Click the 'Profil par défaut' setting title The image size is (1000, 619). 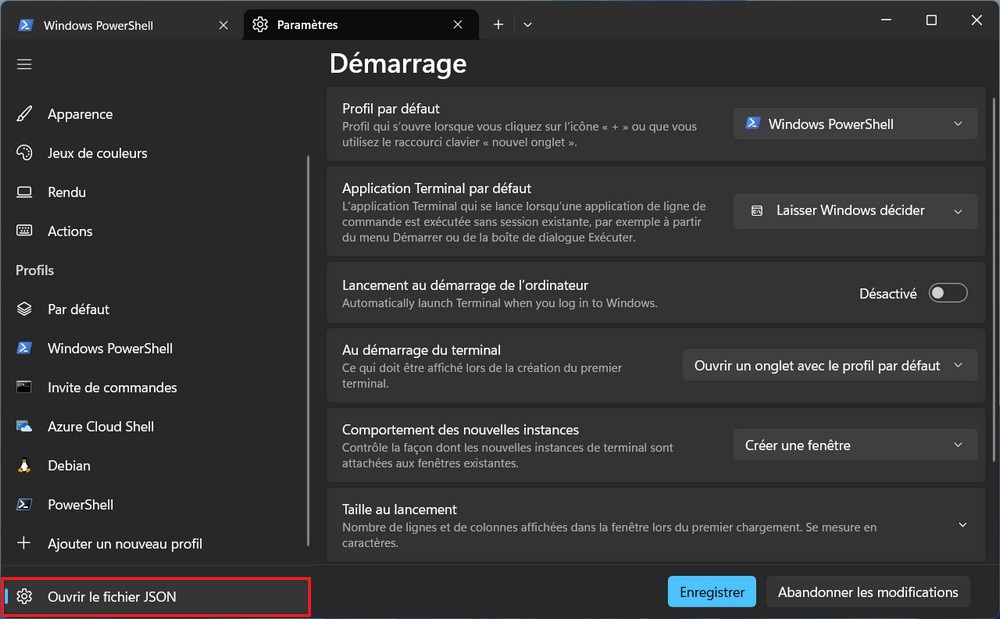coord(391,108)
